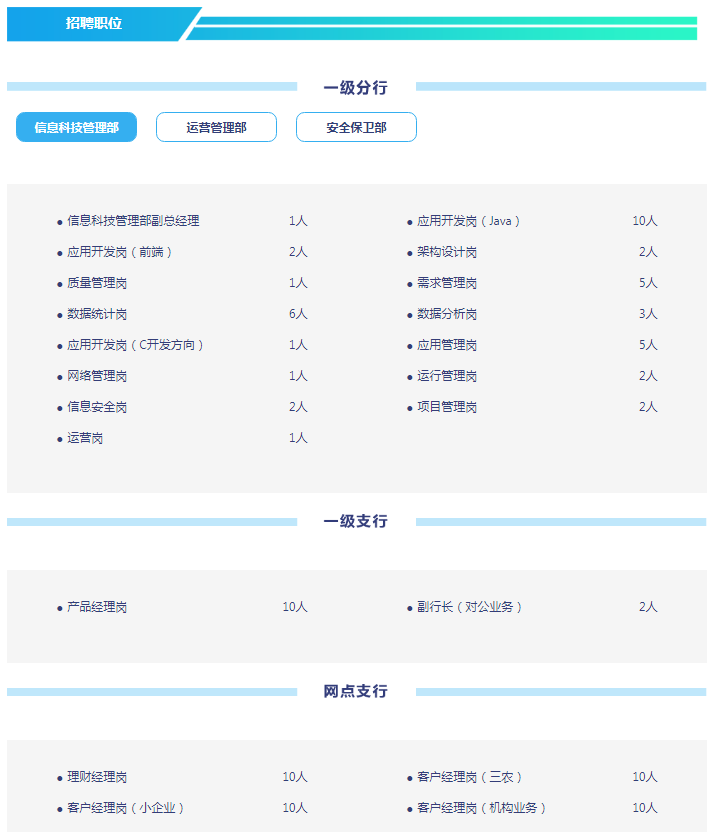The width and height of the screenshot is (707, 832).
Task: Select the 数据分析岗 position
Action: 447,314
